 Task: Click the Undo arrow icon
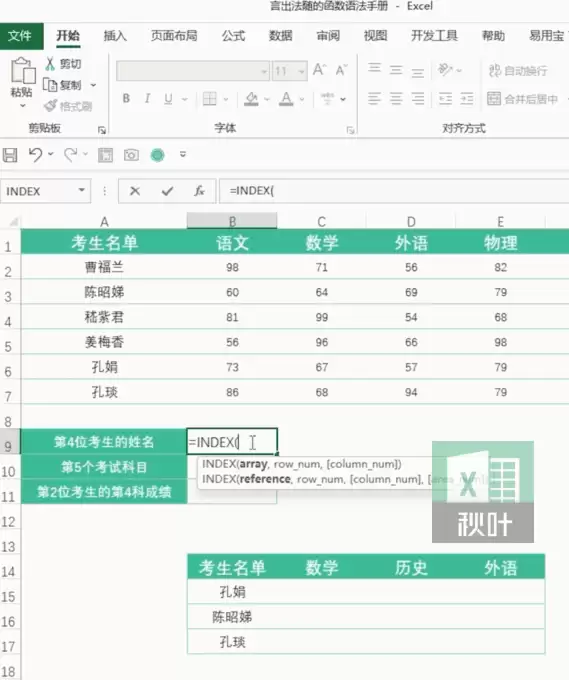[x=36, y=154]
